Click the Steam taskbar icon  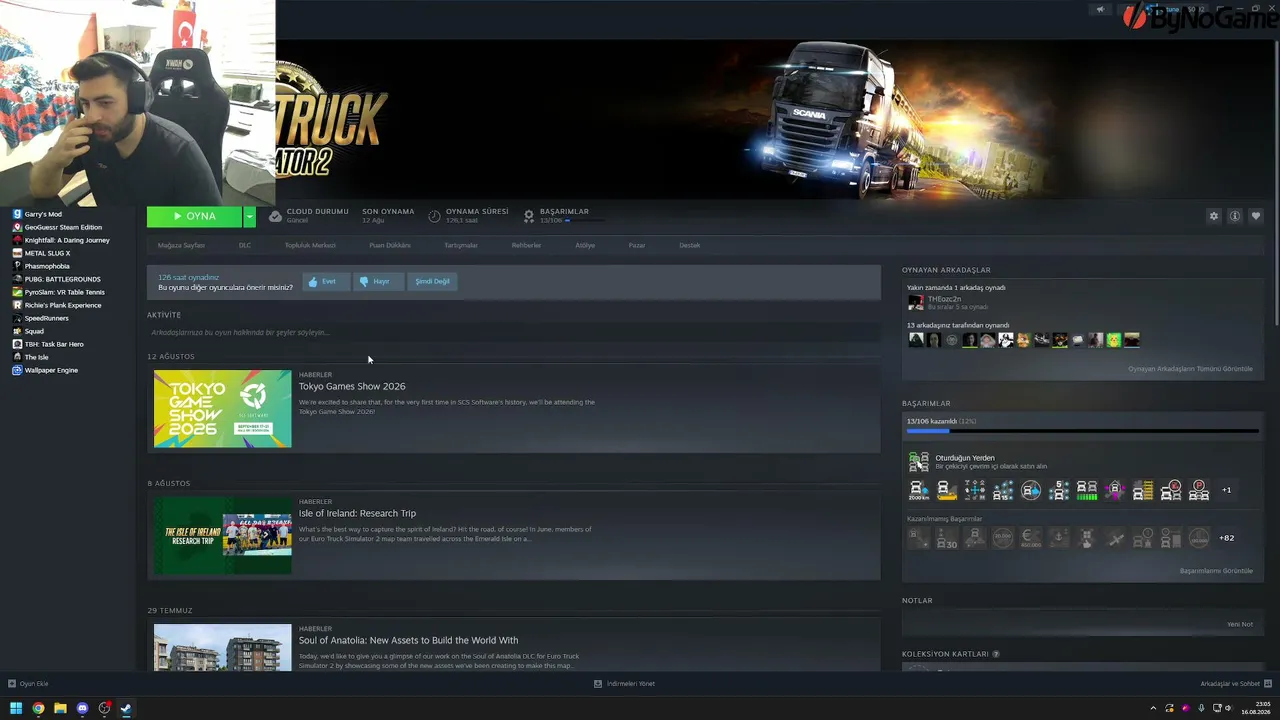click(126, 708)
